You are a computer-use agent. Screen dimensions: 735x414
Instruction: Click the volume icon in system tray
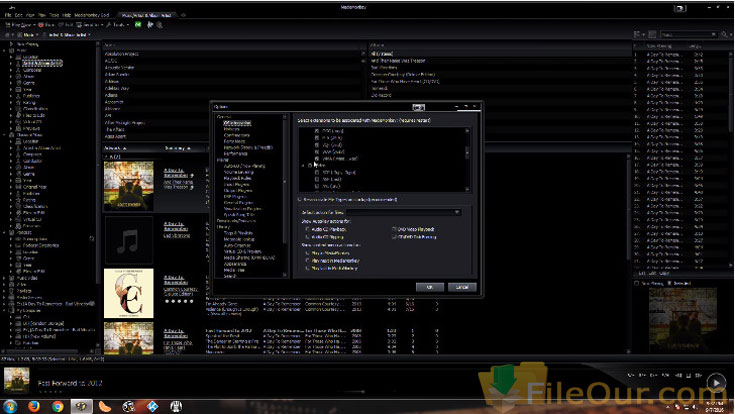coord(695,407)
